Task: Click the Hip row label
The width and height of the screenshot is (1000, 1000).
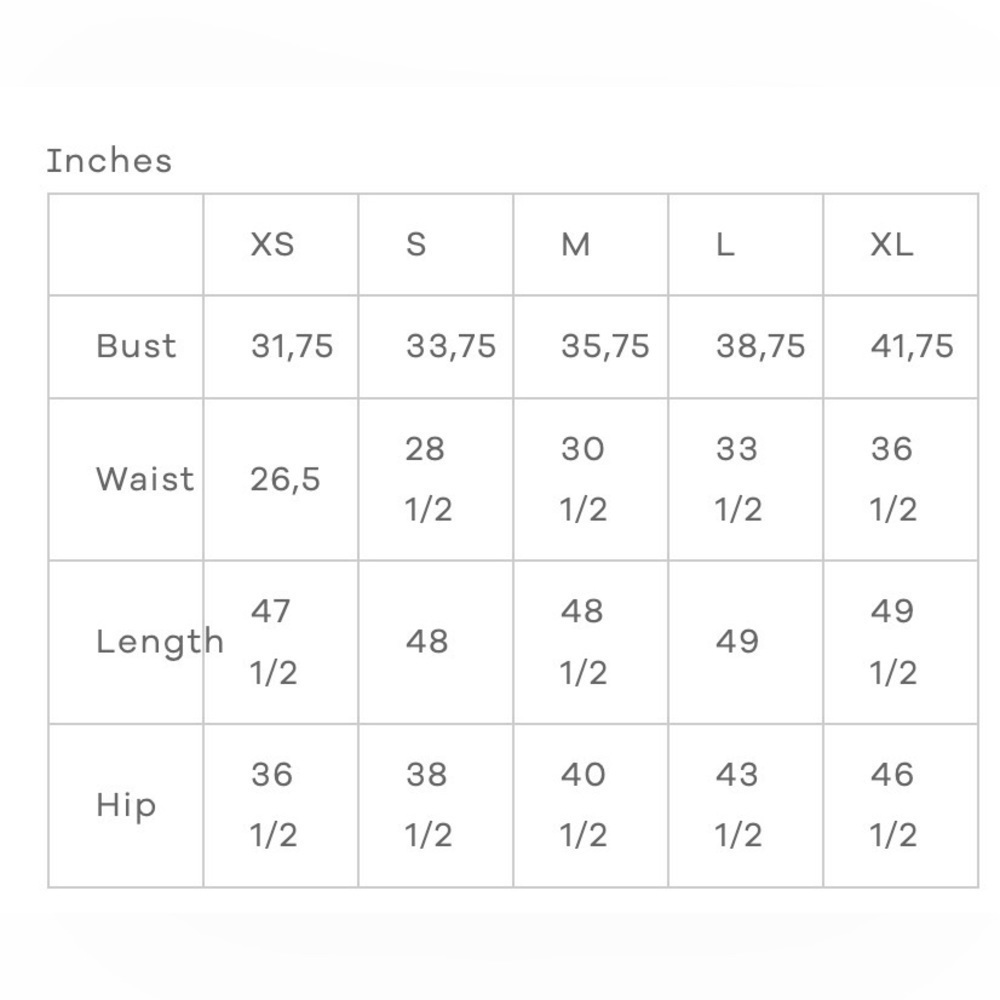Action: pyautogui.click(x=126, y=805)
